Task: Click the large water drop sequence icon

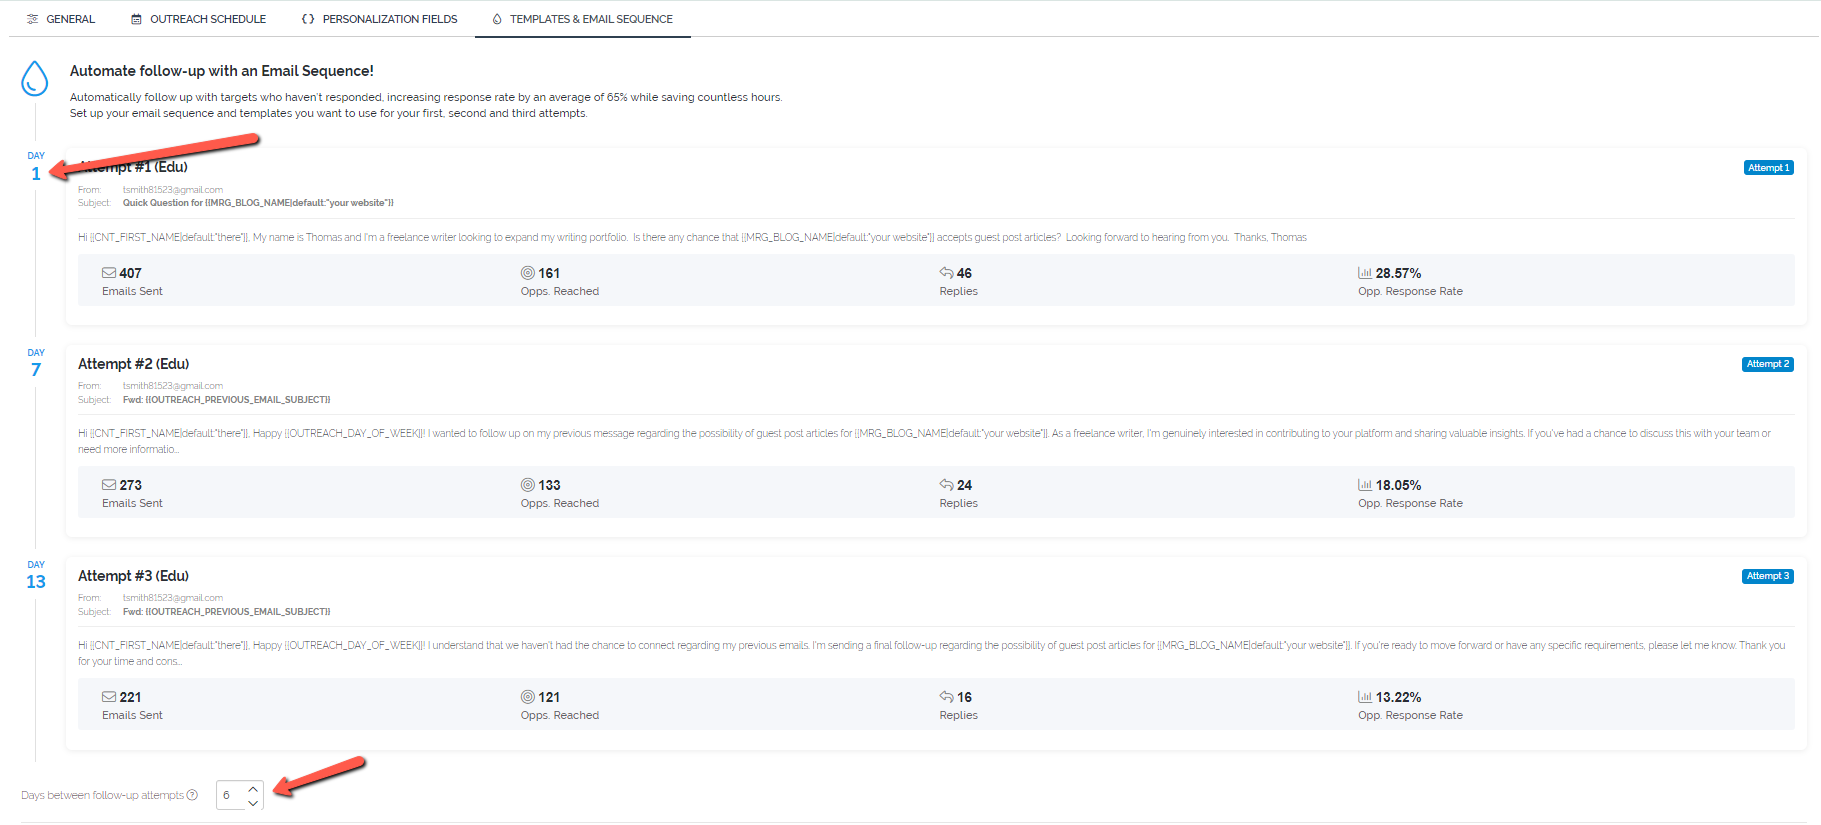Action: coord(35,78)
